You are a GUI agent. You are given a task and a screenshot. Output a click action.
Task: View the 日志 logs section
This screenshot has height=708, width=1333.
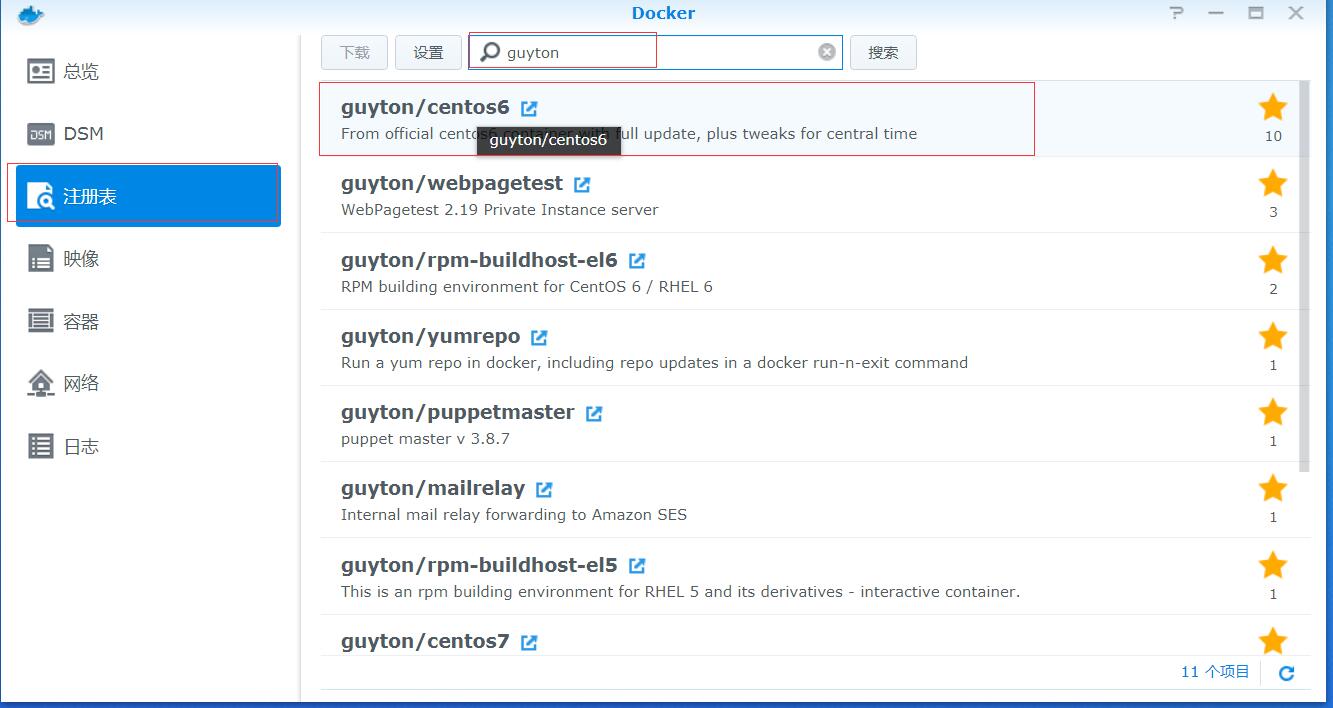coord(148,446)
